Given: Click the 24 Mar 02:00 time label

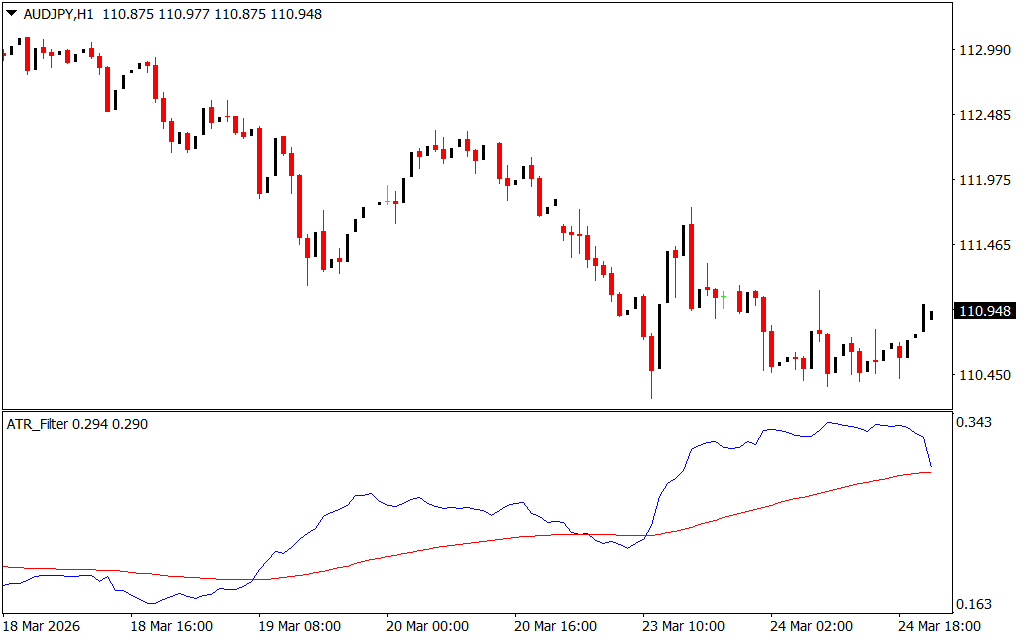Looking at the screenshot, I should 812,626.
